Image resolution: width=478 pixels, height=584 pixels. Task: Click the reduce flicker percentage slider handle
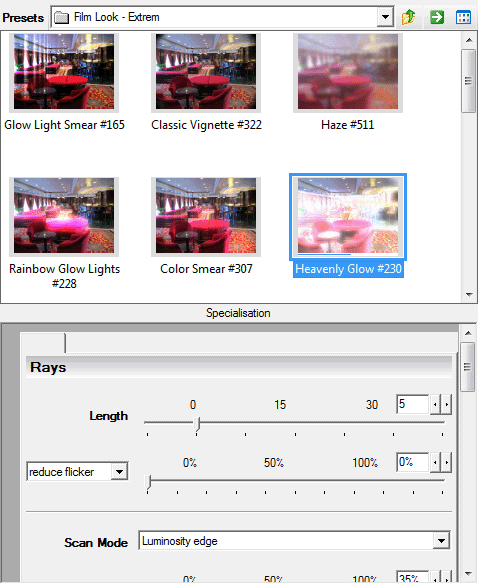(x=148, y=482)
